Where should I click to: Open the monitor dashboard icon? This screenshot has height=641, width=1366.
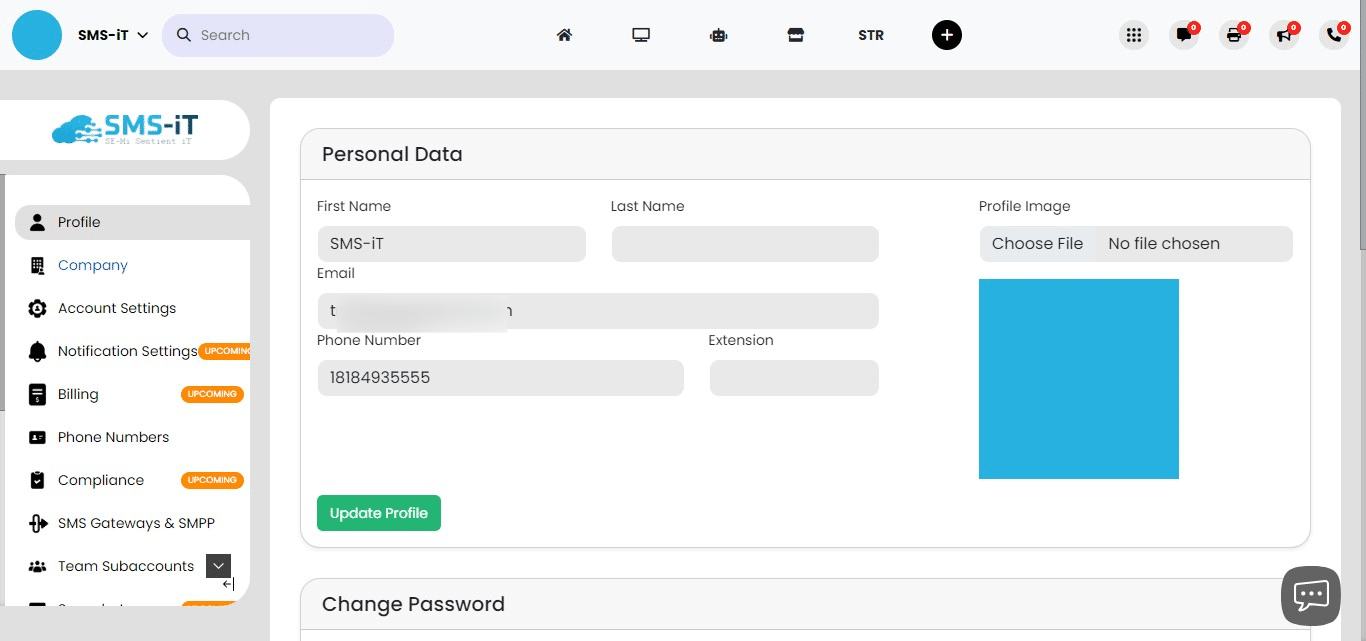641,35
